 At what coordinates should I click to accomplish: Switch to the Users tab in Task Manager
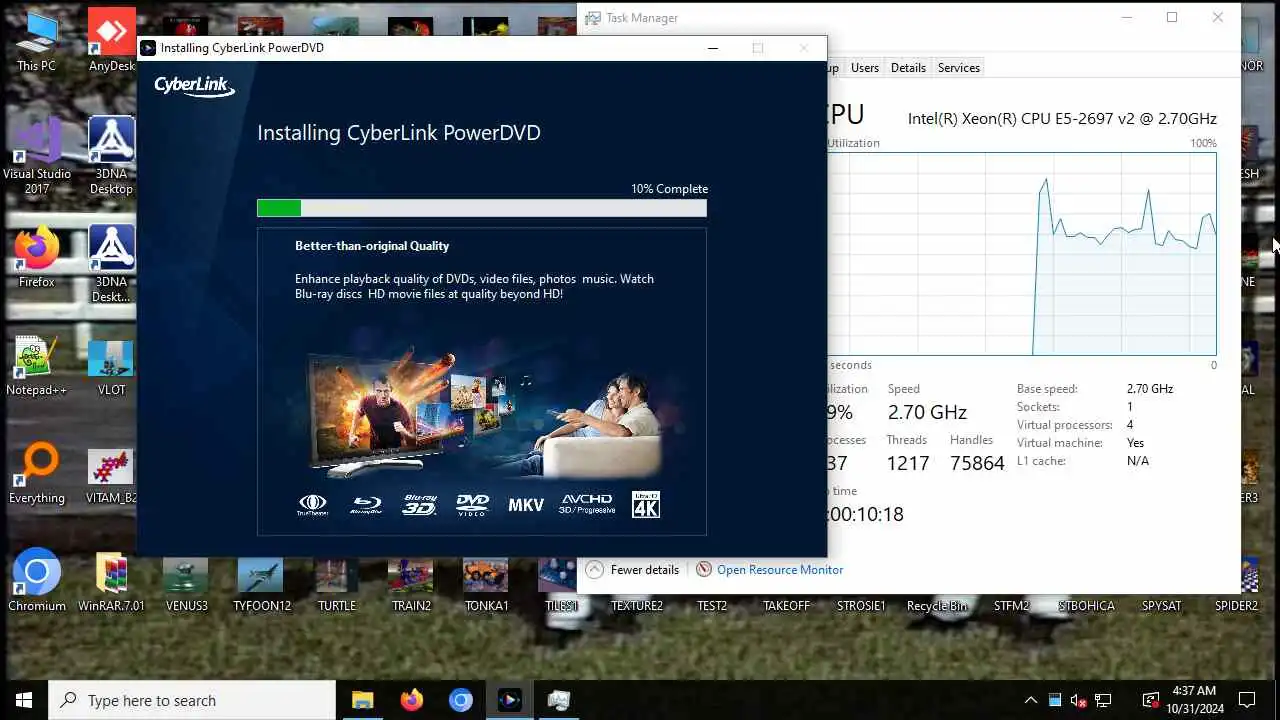[x=864, y=68]
